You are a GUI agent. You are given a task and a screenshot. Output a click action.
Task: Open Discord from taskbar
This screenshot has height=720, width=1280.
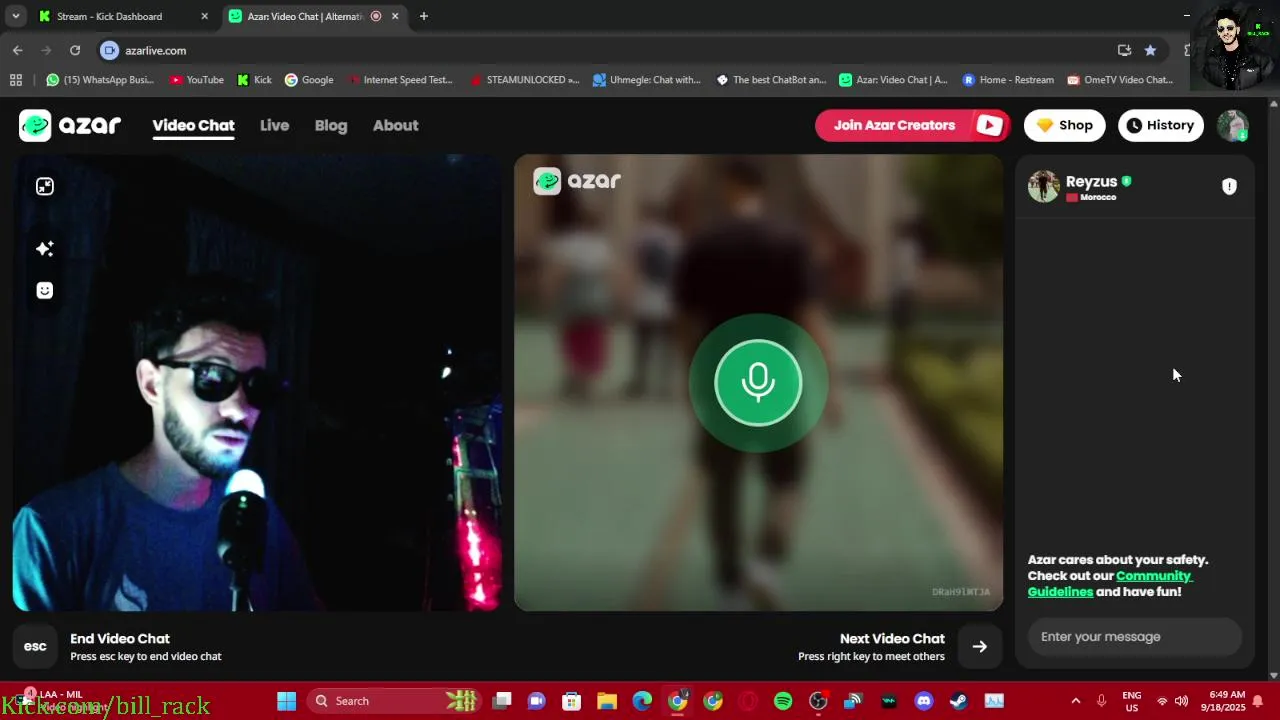(924, 701)
